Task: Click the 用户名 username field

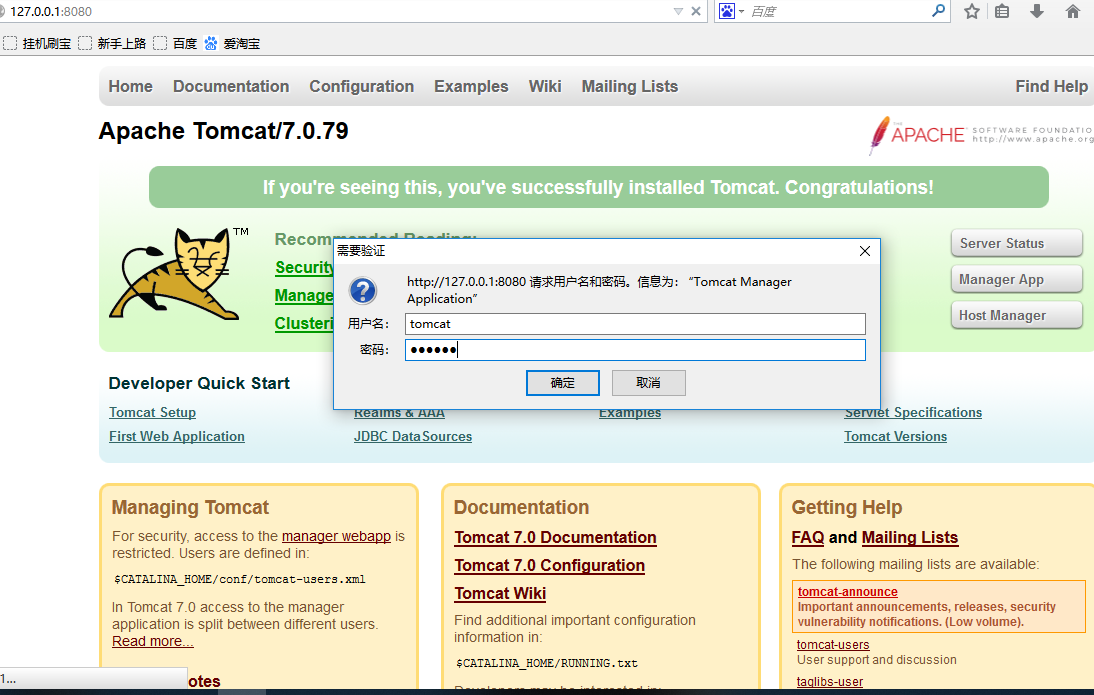Action: (x=635, y=324)
